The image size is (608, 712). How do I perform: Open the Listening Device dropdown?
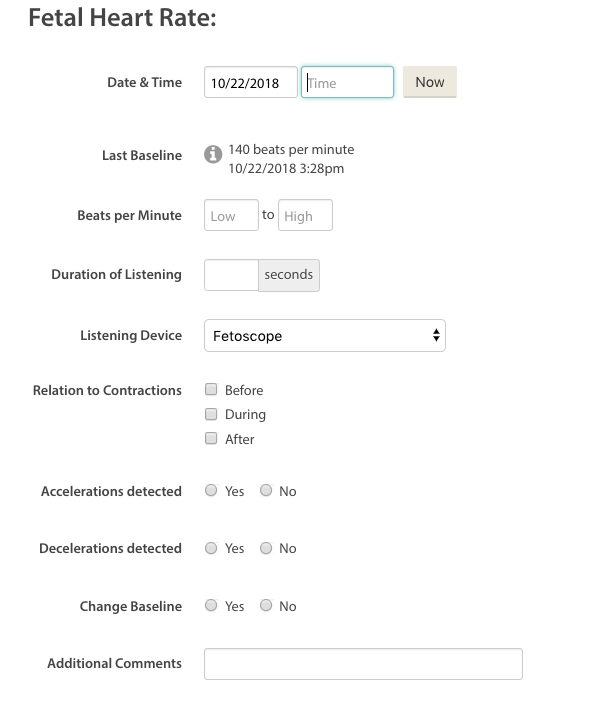click(325, 336)
